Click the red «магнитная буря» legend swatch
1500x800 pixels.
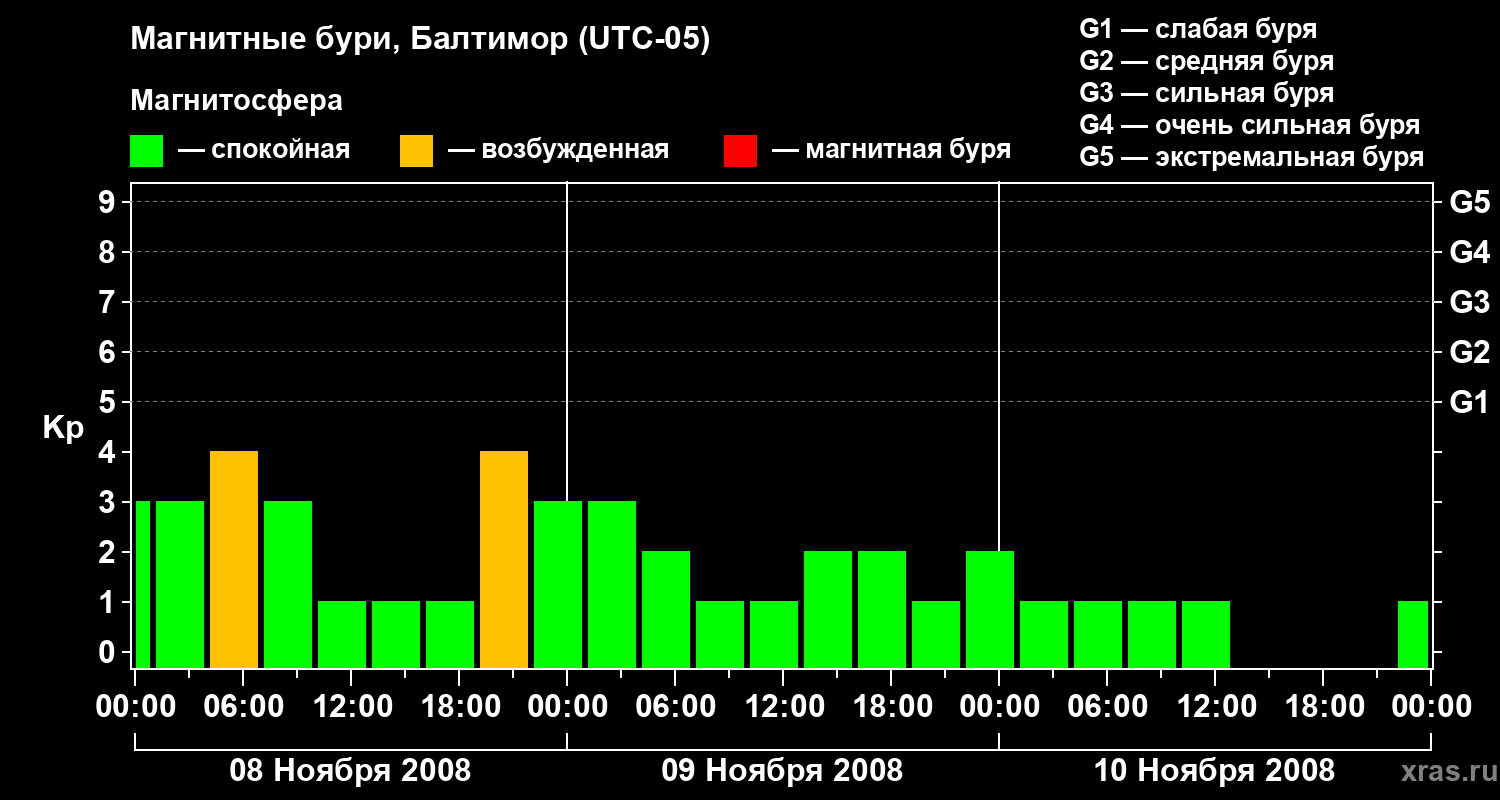click(741, 151)
